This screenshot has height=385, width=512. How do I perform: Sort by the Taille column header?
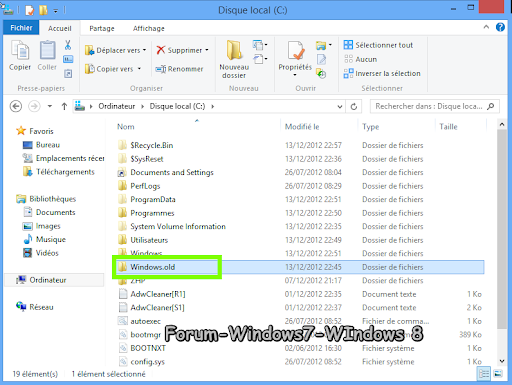tap(448, 127)
